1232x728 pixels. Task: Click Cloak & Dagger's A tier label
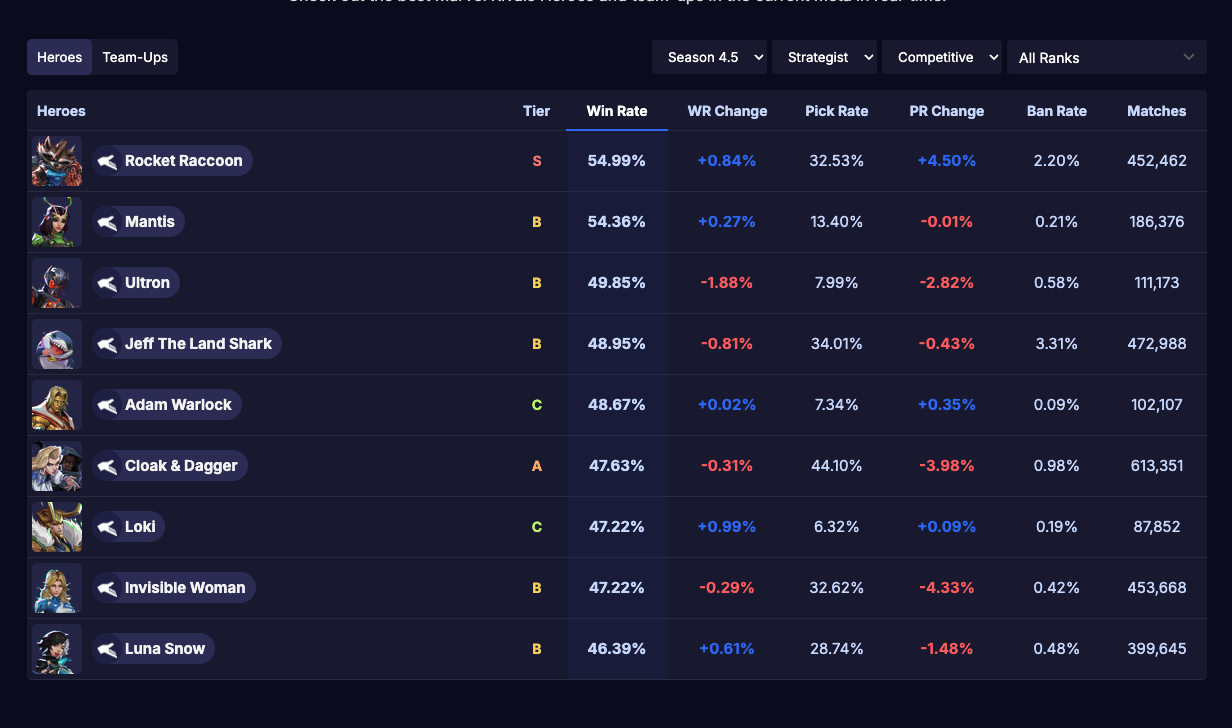tap(537, 466)
